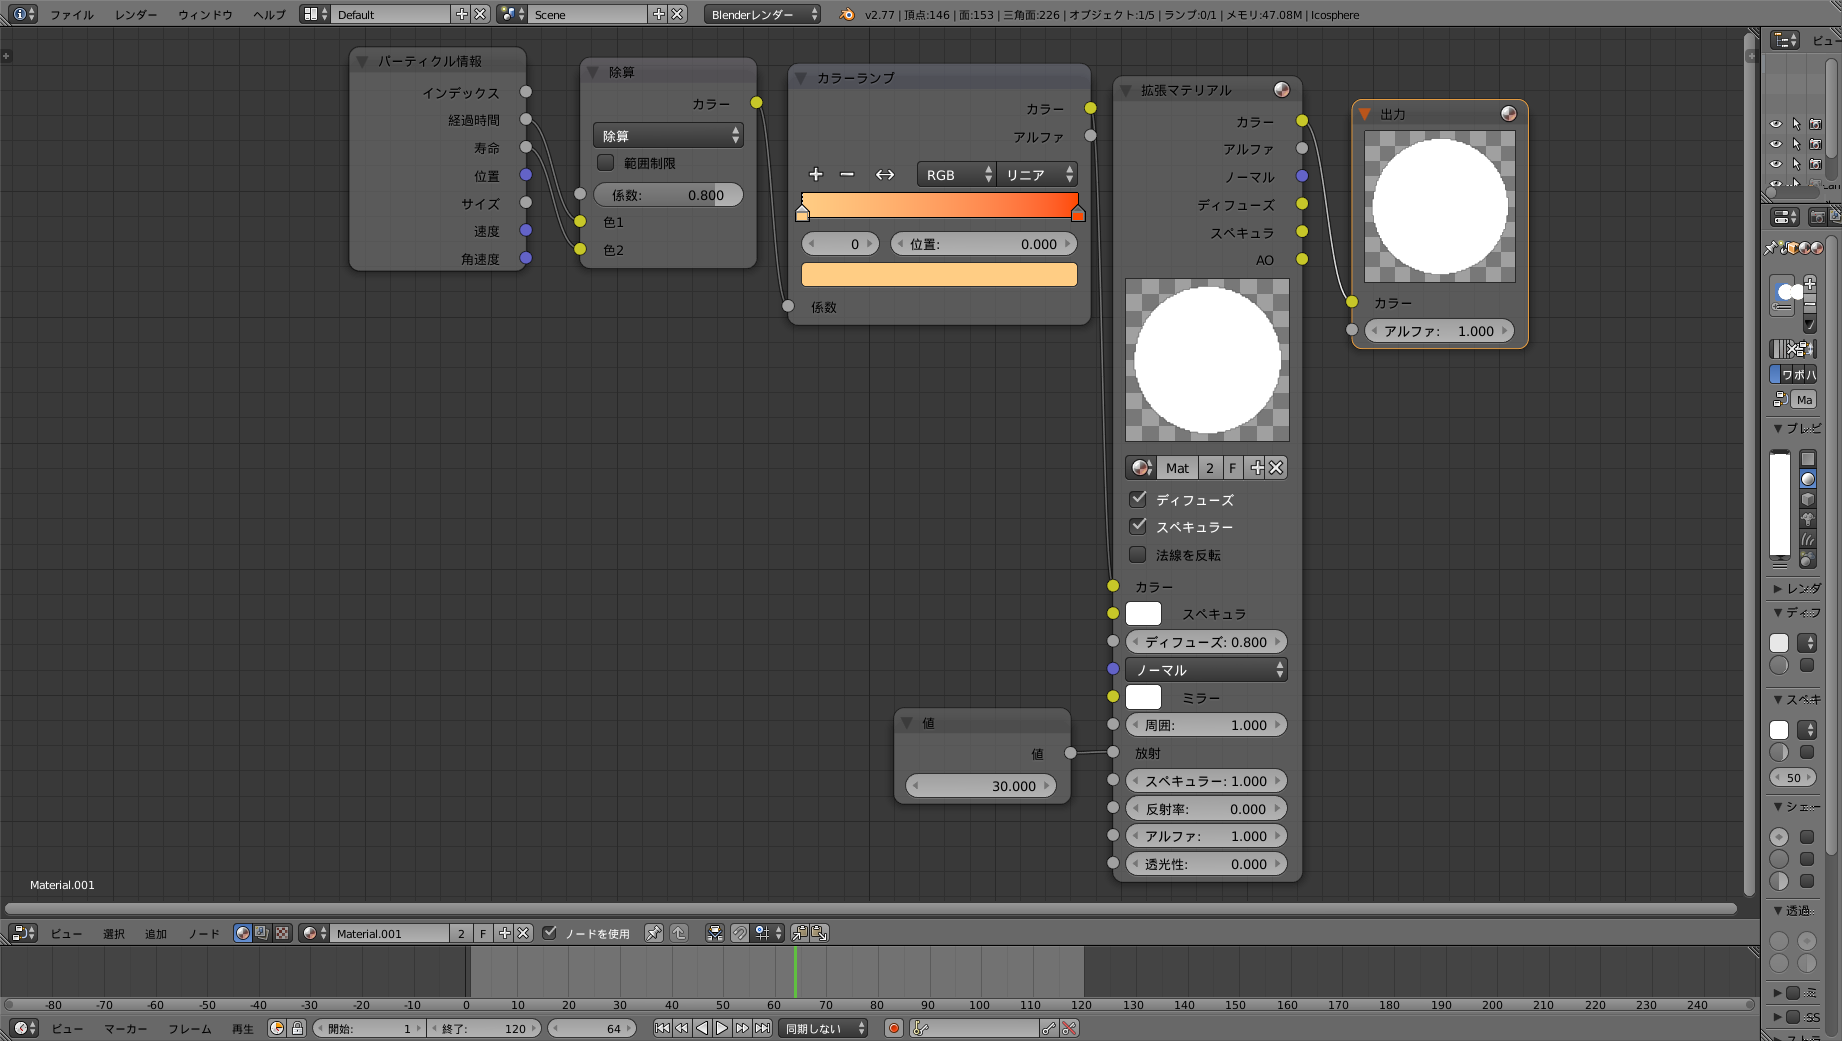
Task: Click the color ramp gradient bar
Action: coord(940,204)
